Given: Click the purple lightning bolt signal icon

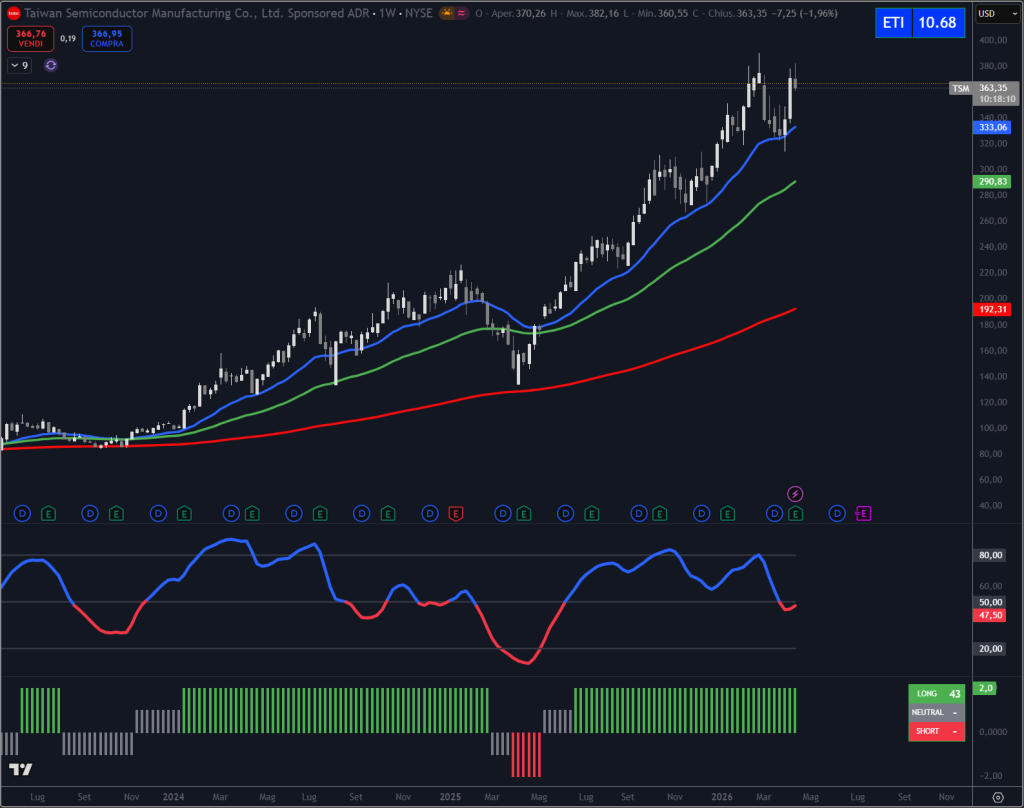Looking at the screenshot, I should 794,492.
